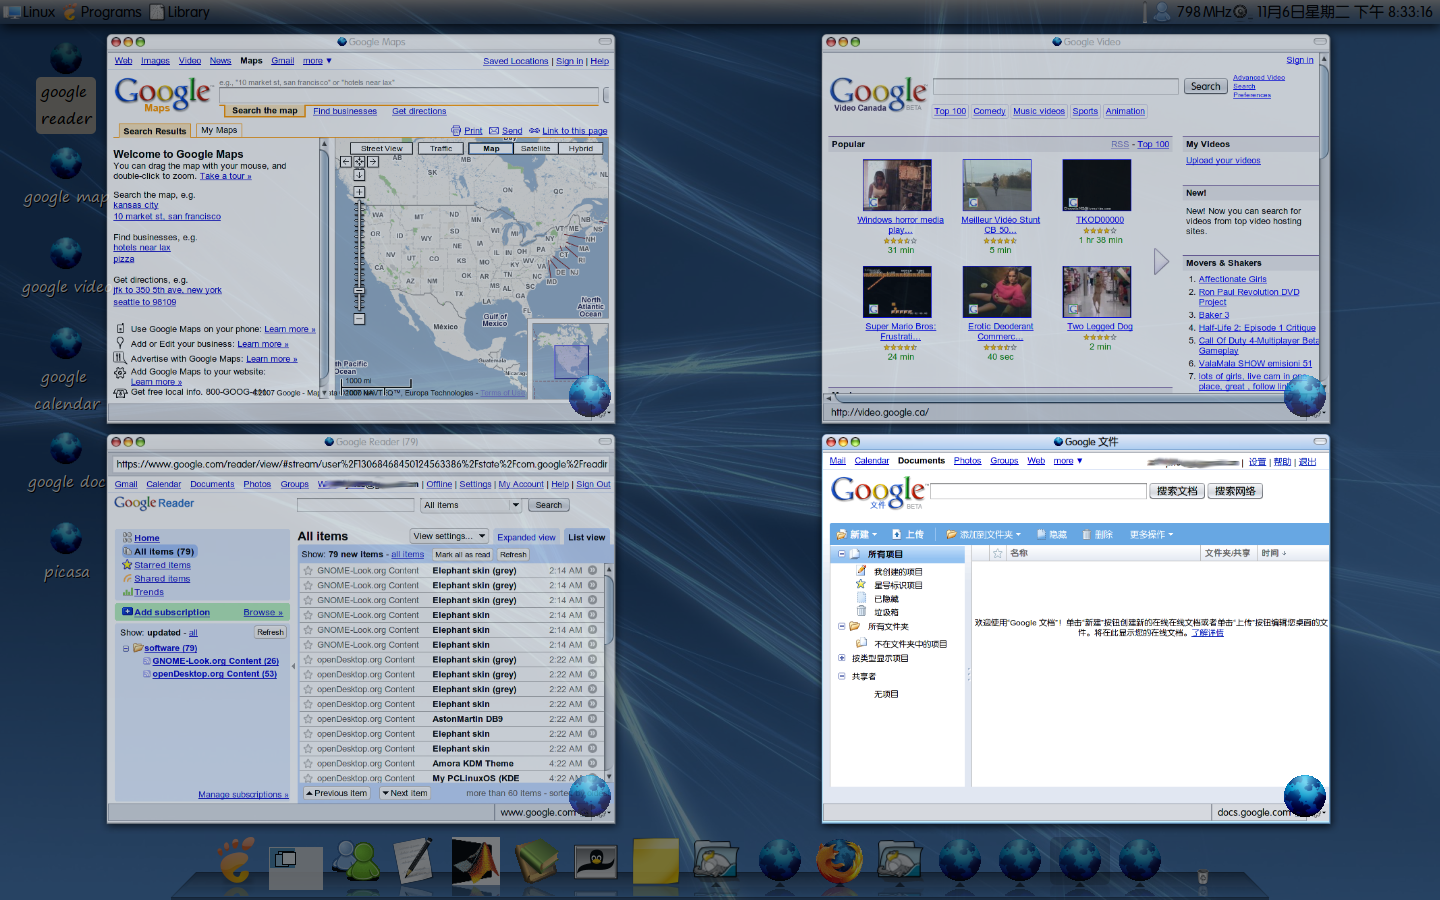Switch Reader to Expanded view
Image resolution: width=1440 pixels, height=900 pixels.
pyautogui.click(x=526, y=537)
